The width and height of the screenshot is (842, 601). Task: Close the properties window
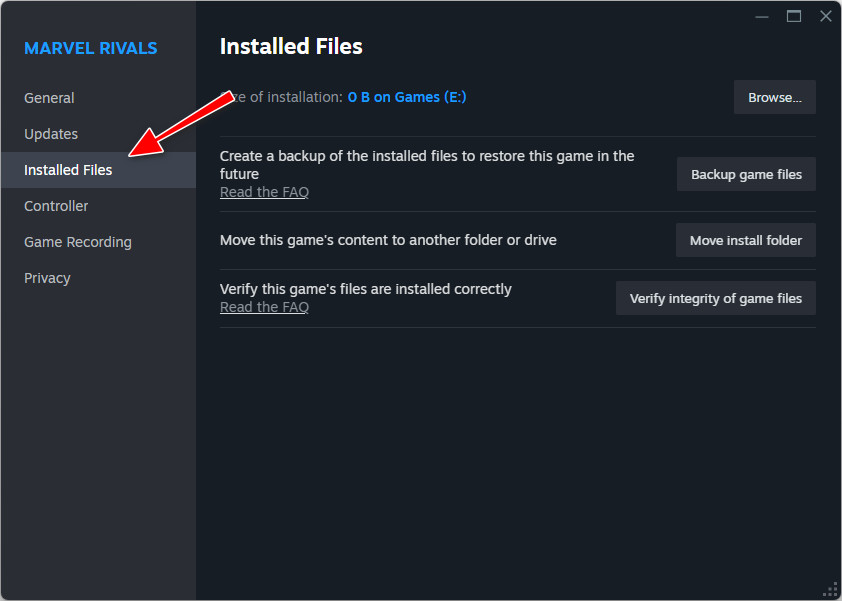pyautogui.click(x=826, y=17)
